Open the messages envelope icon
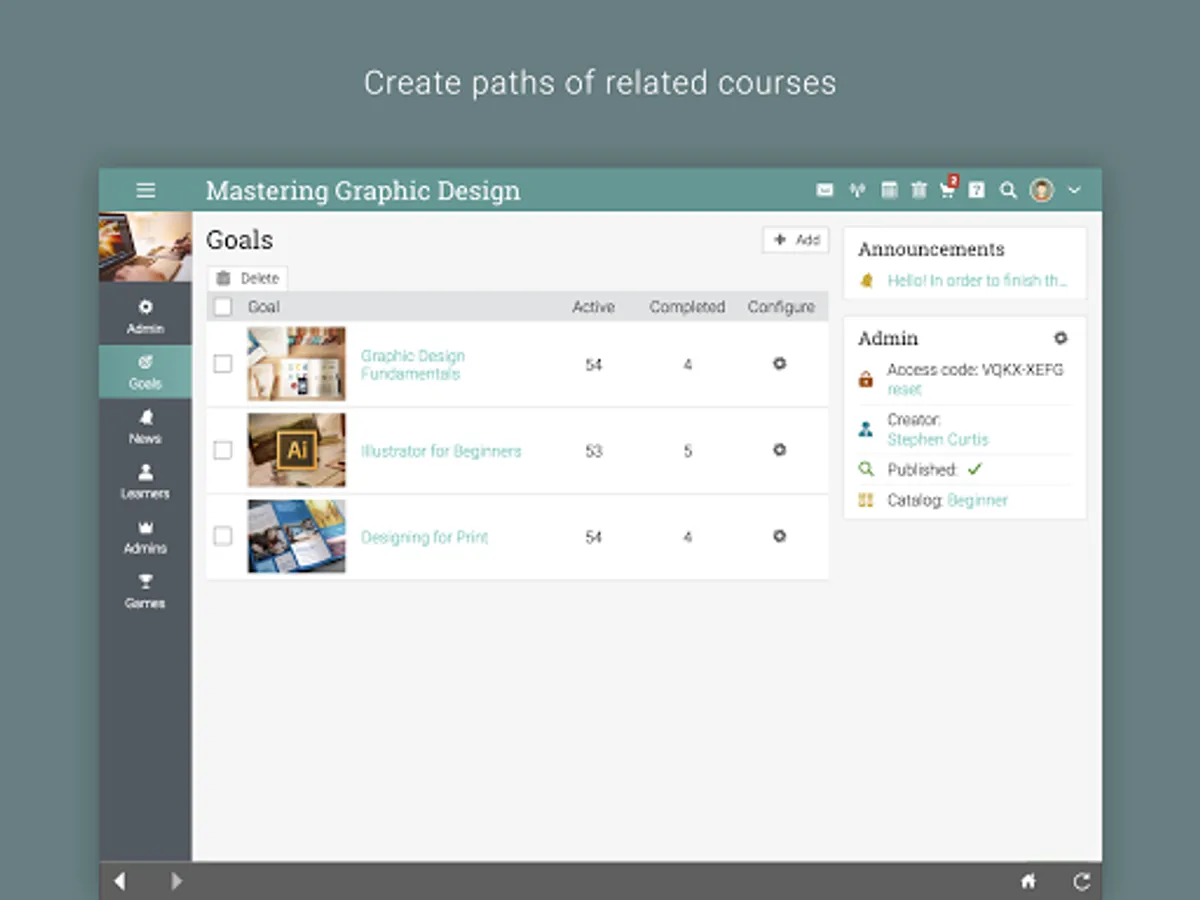The height and width of the screenshot is (900, 1200). click(x=825, y=190)
